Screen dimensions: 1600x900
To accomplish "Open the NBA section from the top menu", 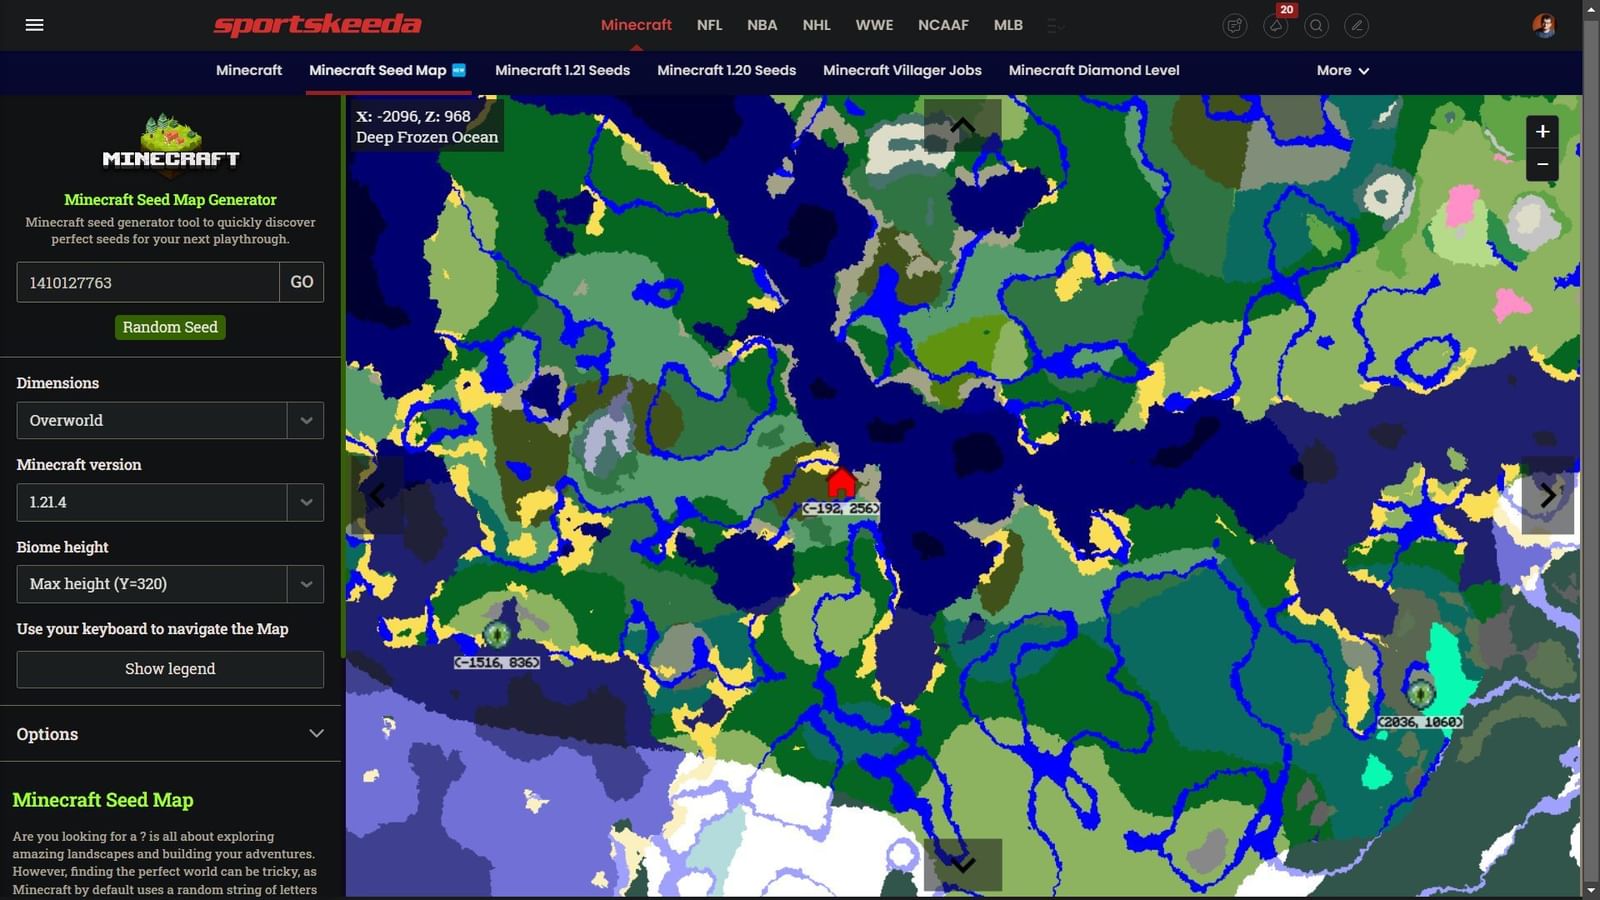I will (762, 24).
